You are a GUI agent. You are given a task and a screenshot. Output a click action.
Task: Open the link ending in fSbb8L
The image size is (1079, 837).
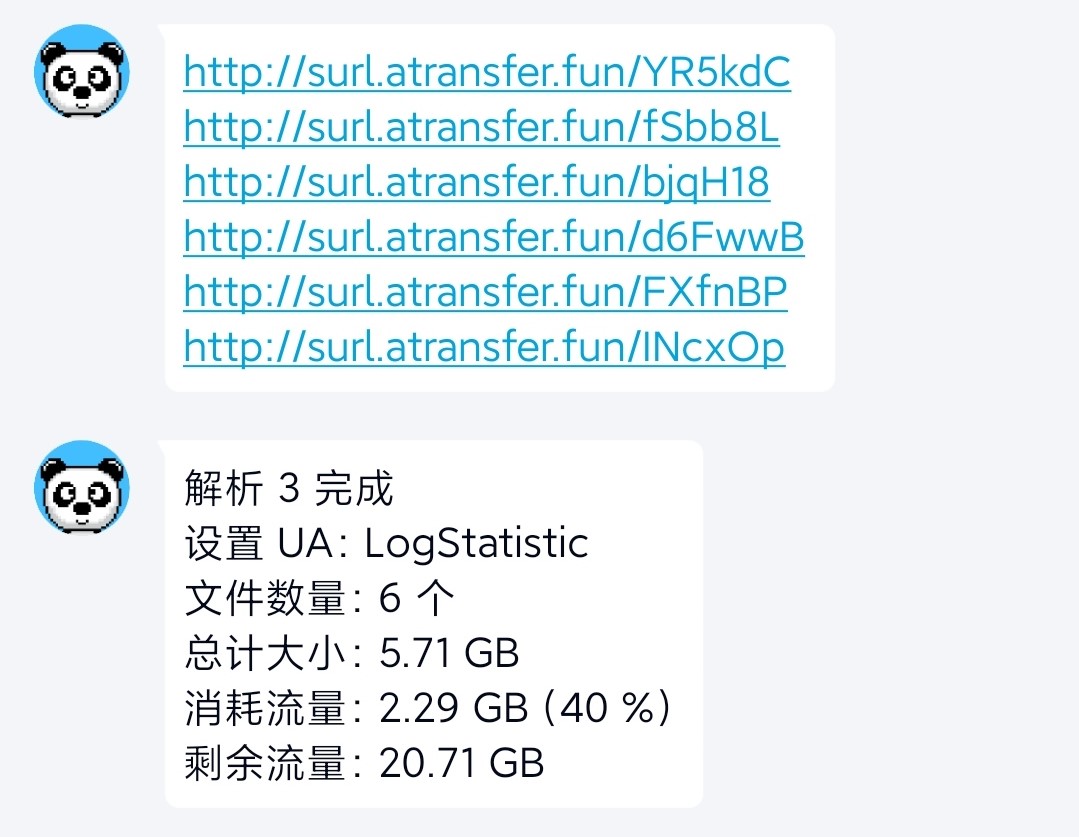481,128
